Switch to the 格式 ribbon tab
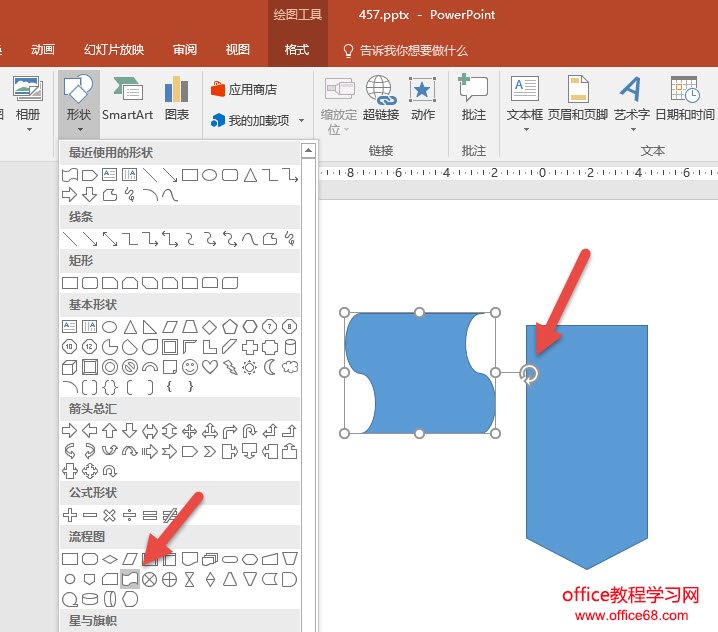718x632 pixels. coord(297,50)
